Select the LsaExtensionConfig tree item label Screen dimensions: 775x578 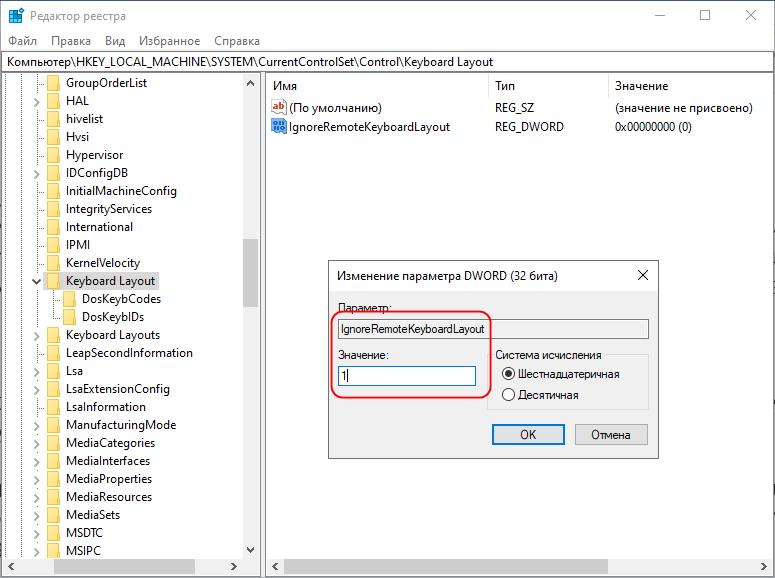118,389
